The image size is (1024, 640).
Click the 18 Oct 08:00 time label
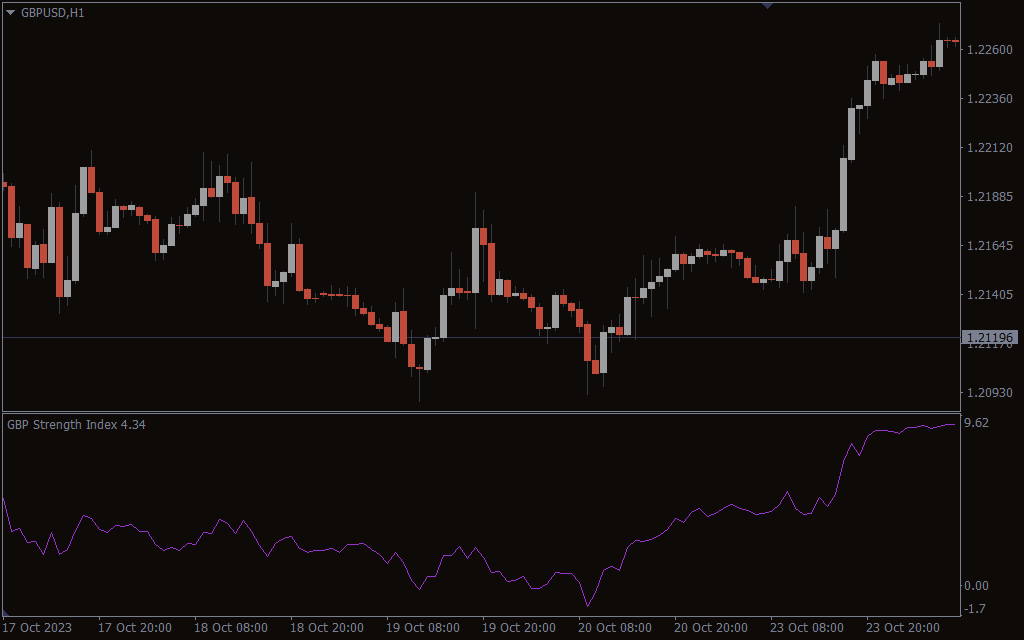click(231, 628)
